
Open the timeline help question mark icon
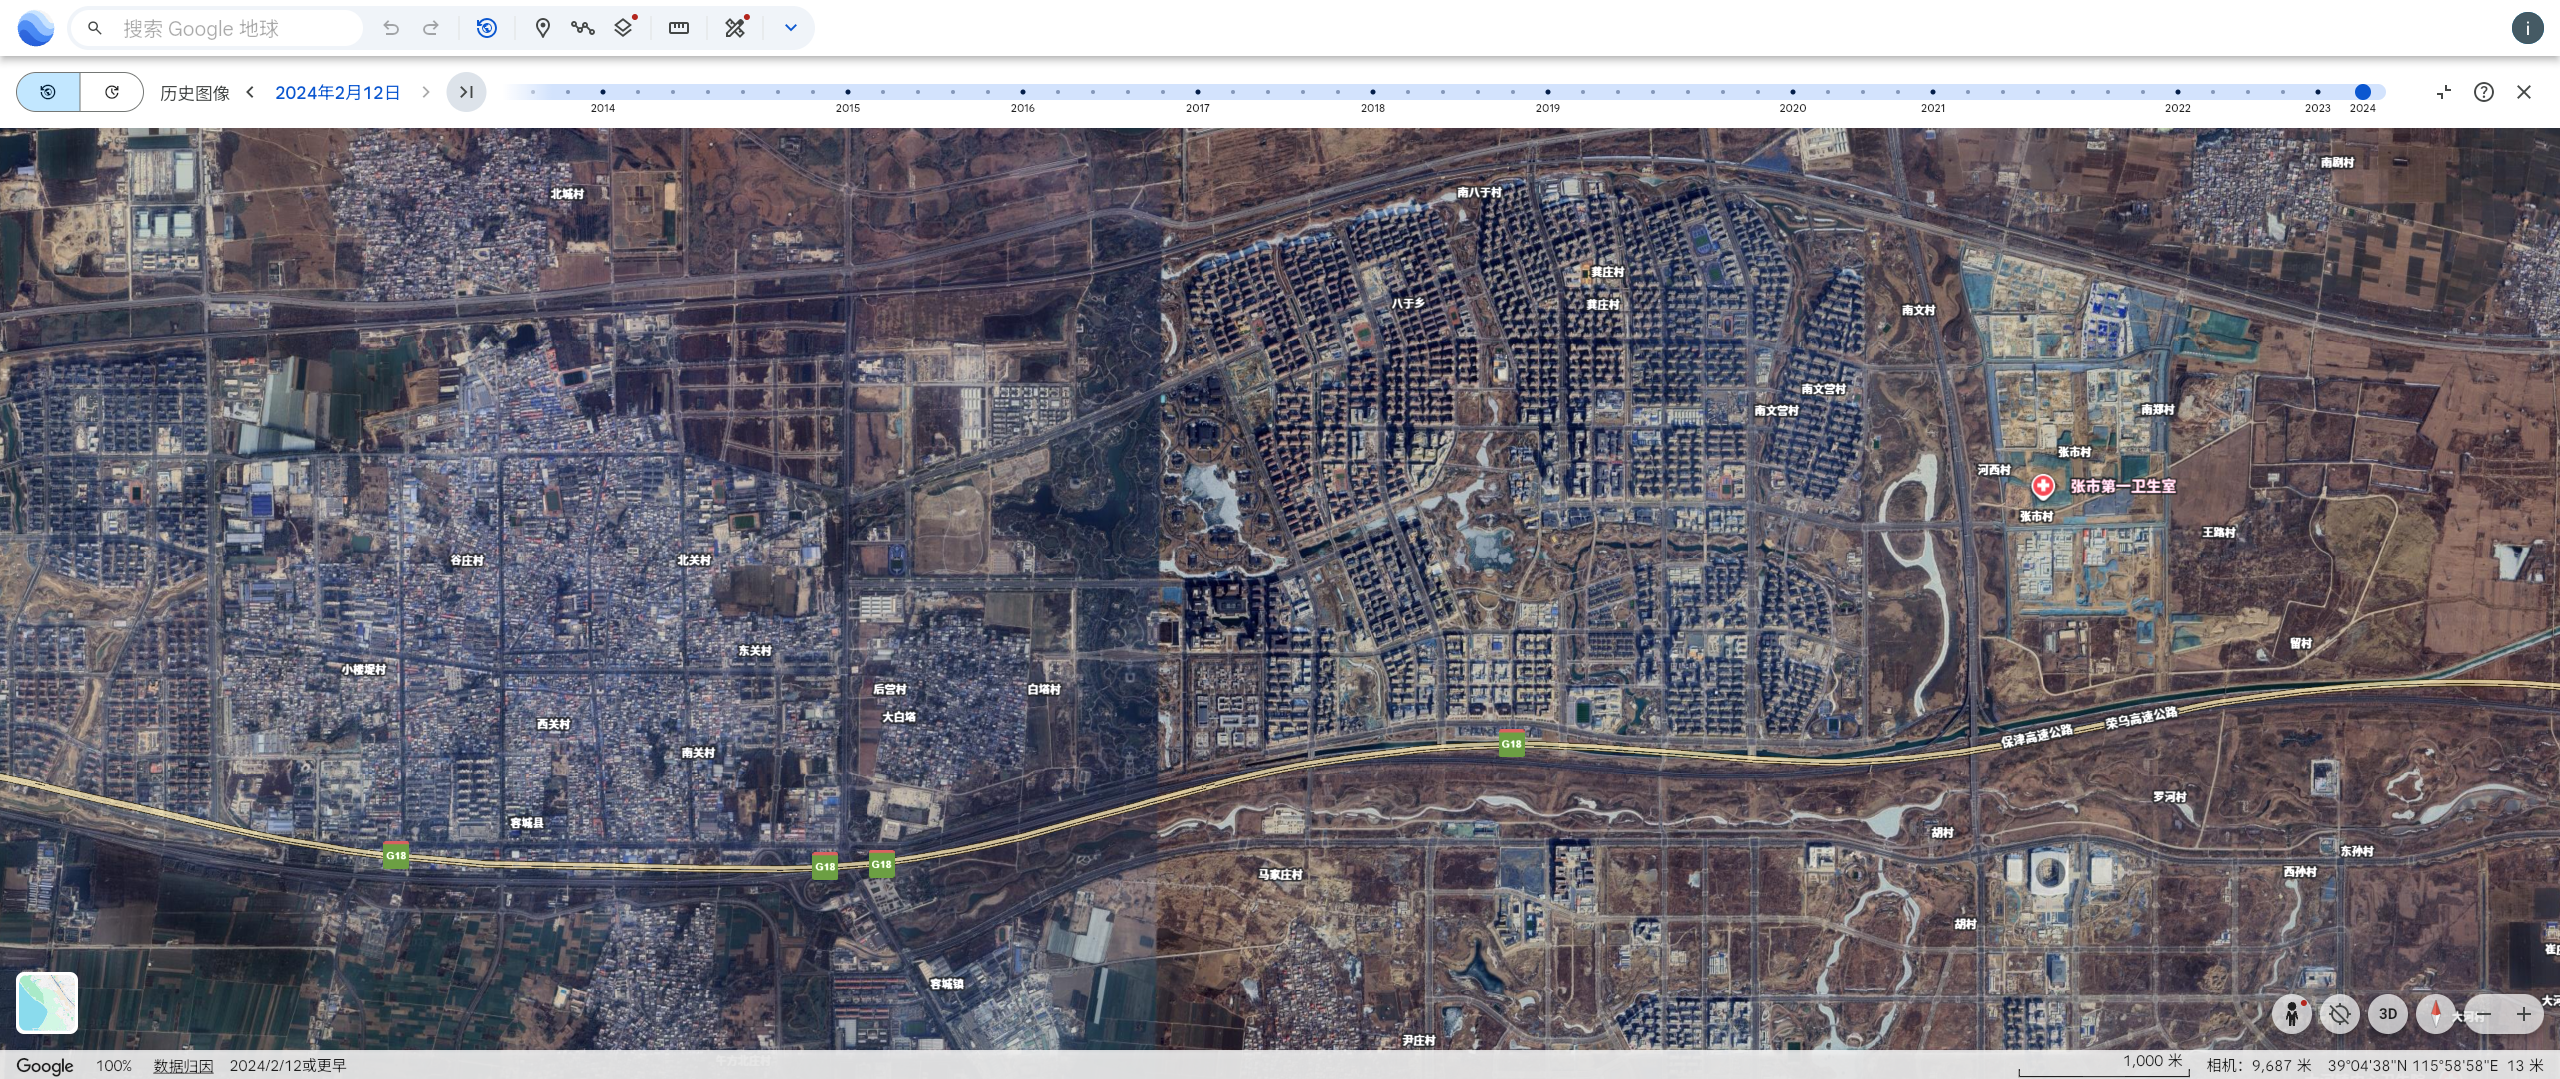tap(2483, 92)
